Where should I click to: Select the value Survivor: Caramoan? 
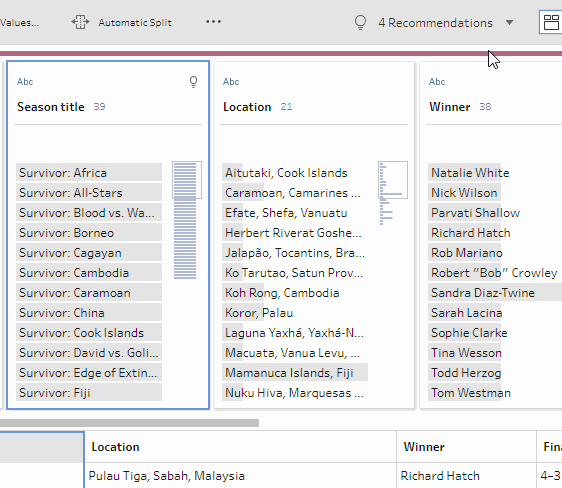pos(89,293)
